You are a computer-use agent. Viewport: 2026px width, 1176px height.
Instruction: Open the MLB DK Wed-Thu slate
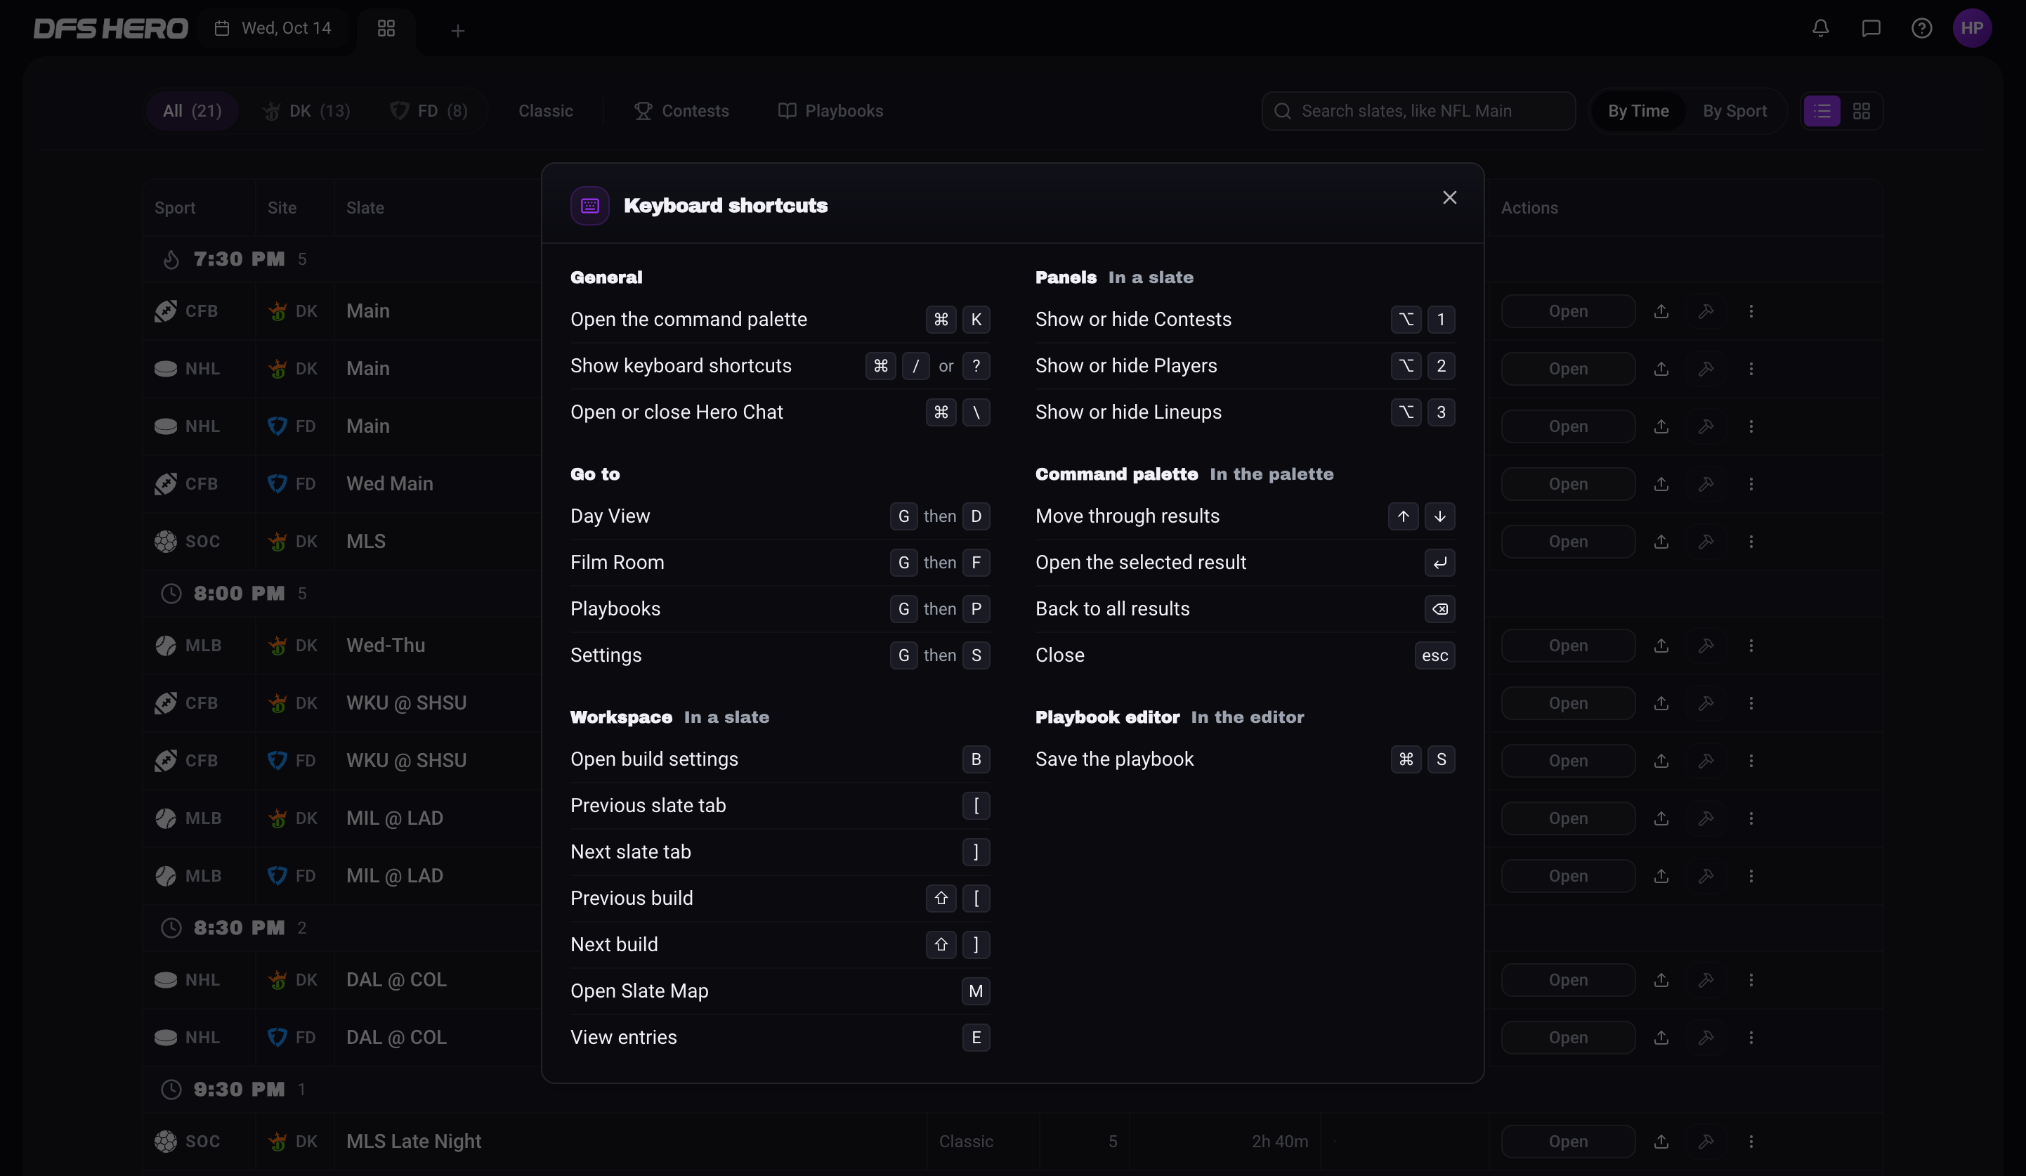point(1568,646)
